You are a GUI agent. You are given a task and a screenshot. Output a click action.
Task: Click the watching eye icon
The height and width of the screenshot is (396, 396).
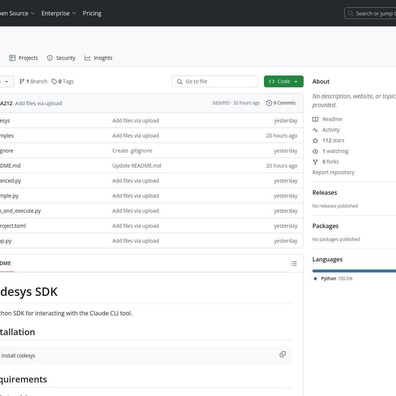[x=315, y=151]
